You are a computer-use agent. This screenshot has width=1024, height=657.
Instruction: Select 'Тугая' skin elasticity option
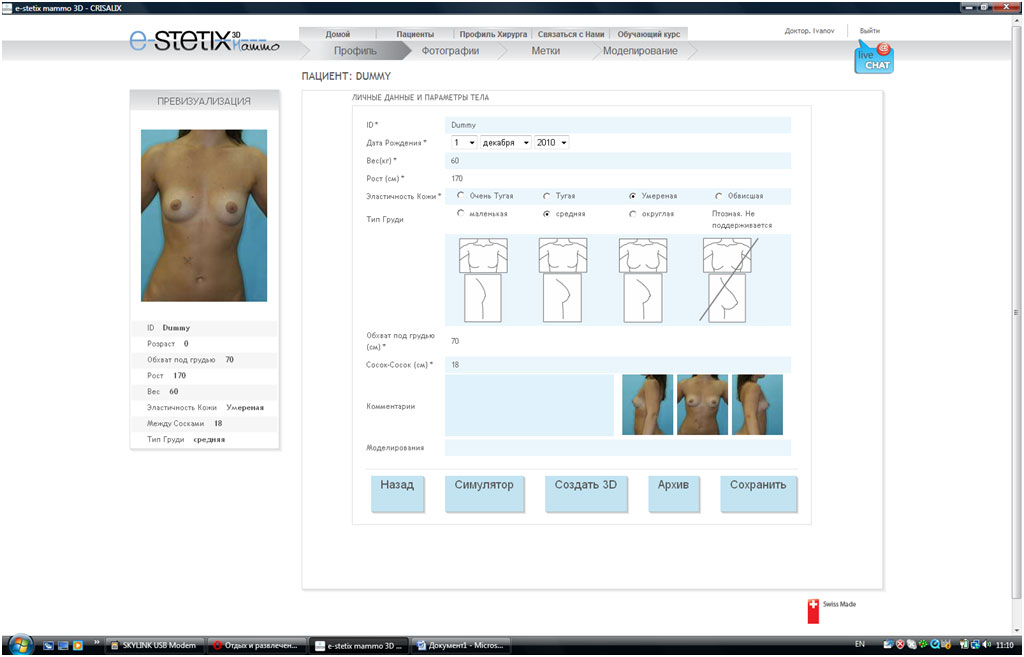(x=547, y=196)
